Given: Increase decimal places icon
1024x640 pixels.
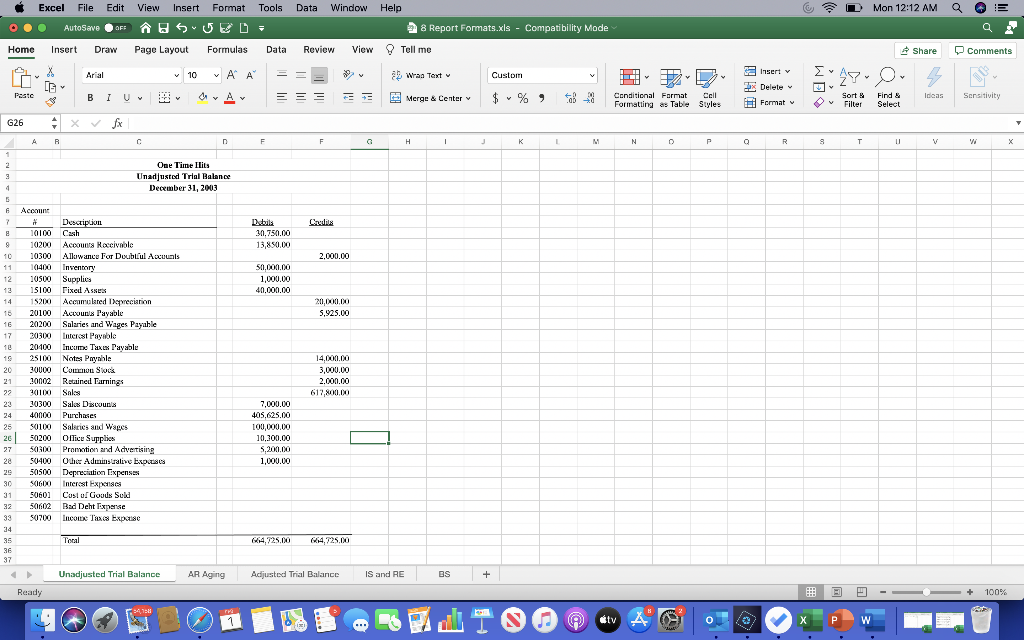Looking at the screenshot, I should (x=570, y=98).
